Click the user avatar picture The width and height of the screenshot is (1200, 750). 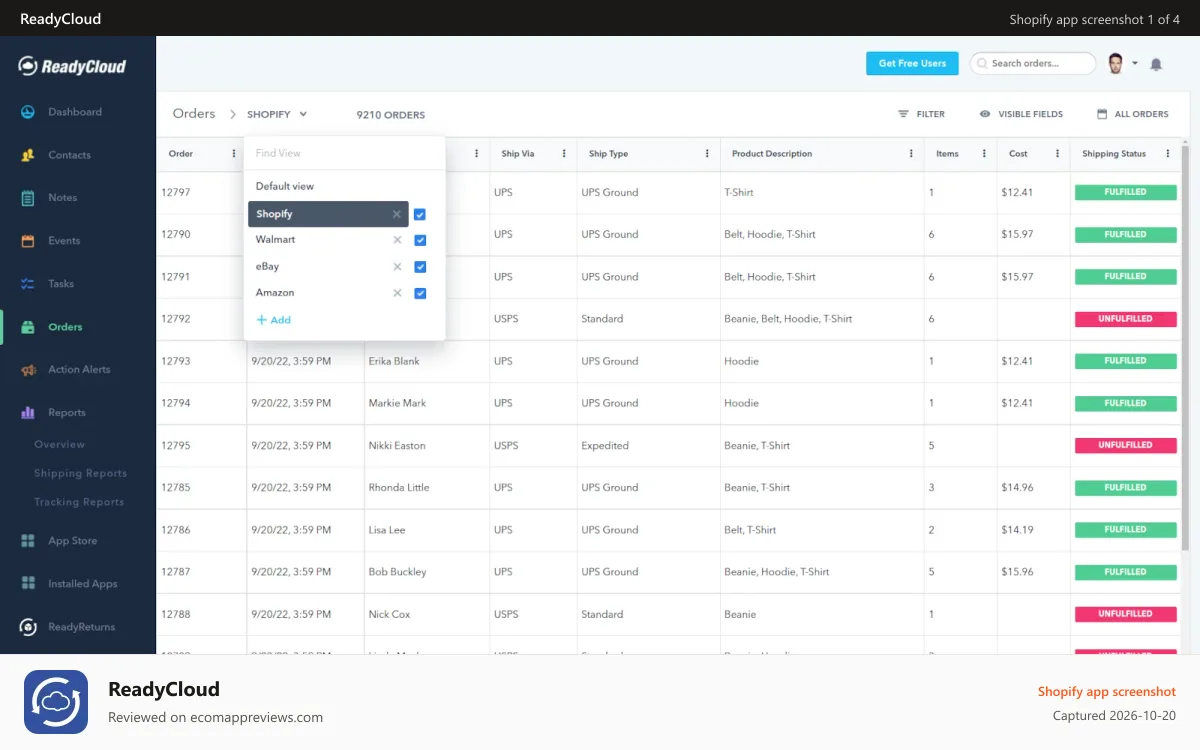[1116, 63]
